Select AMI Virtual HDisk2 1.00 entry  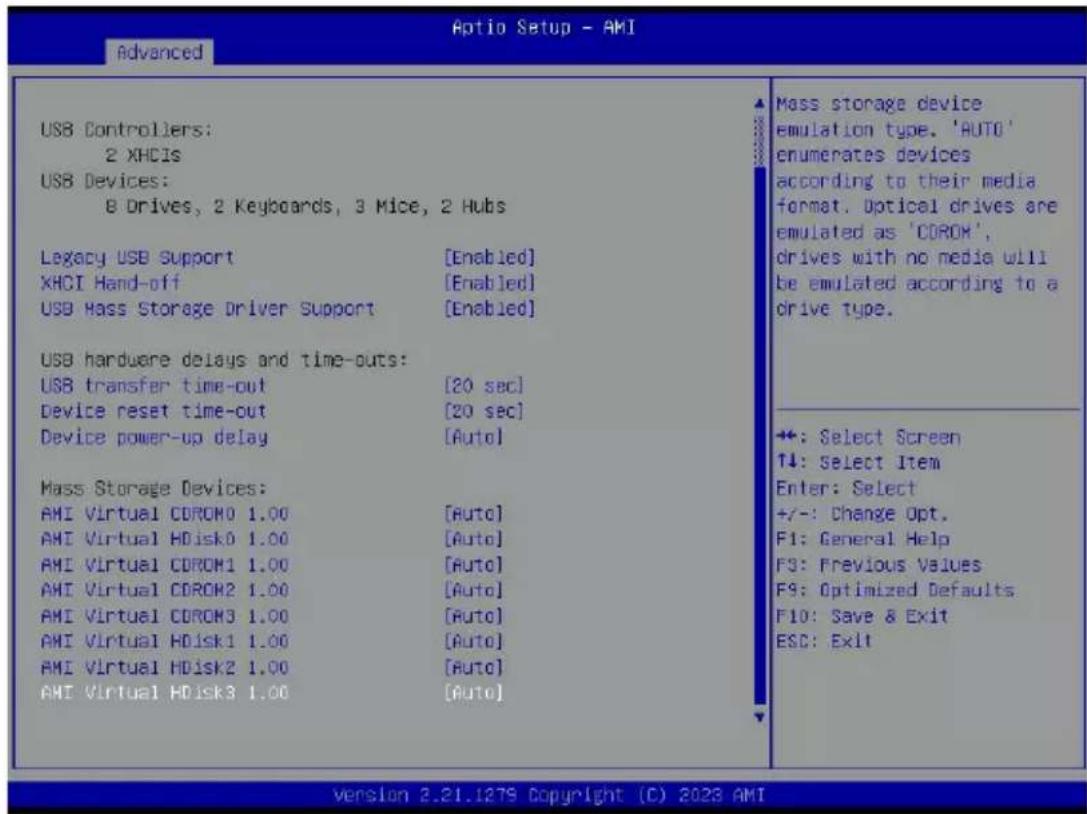(164, 667)
